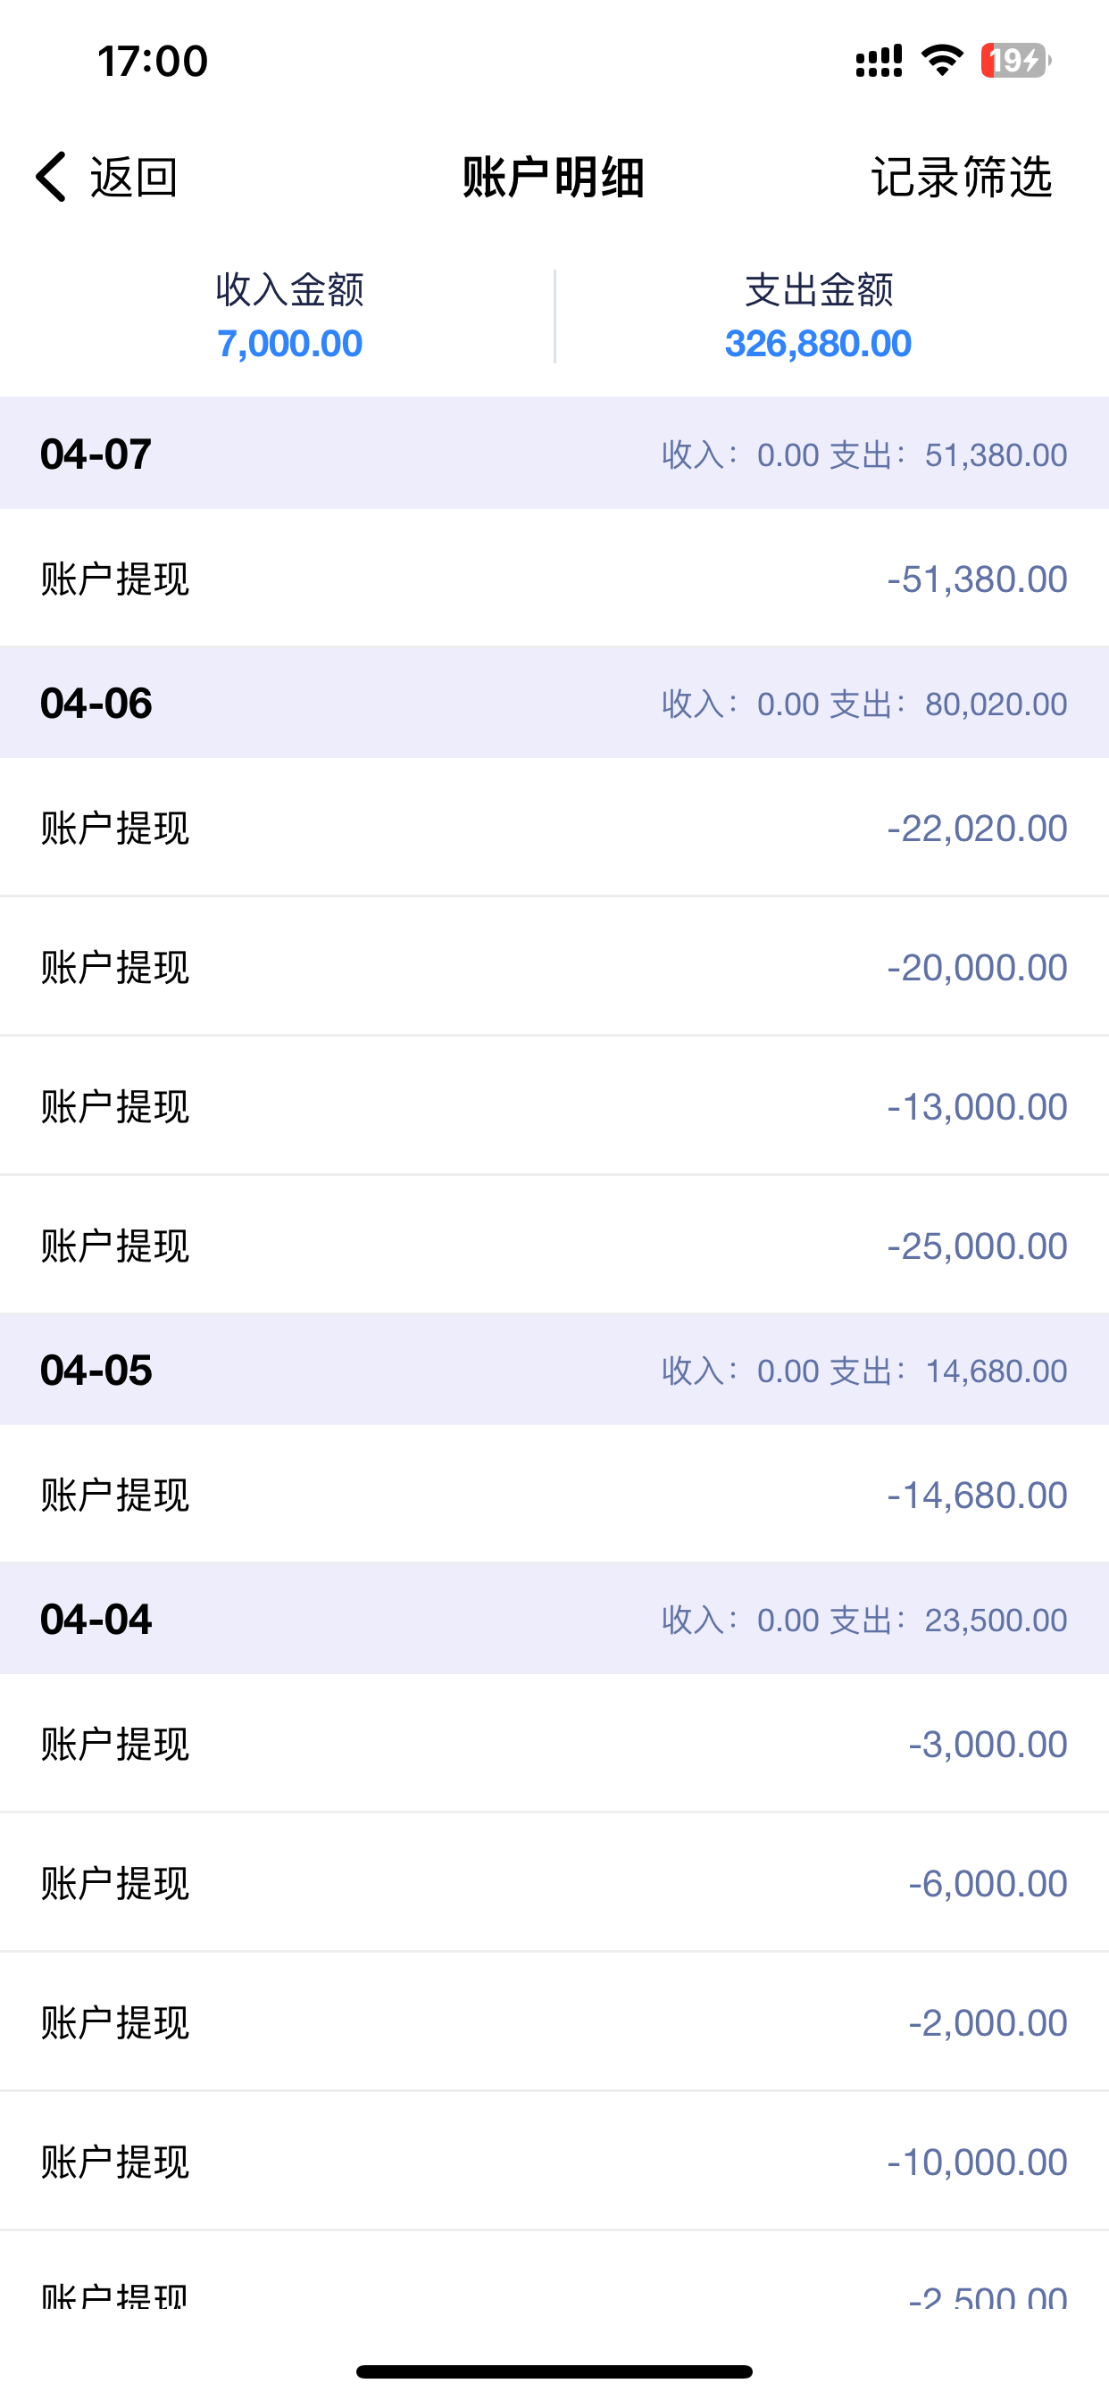Tap the back arrow chevron icon
Image resolution: width=1109 pixels, height=2400 pixels.
point(52,177)
